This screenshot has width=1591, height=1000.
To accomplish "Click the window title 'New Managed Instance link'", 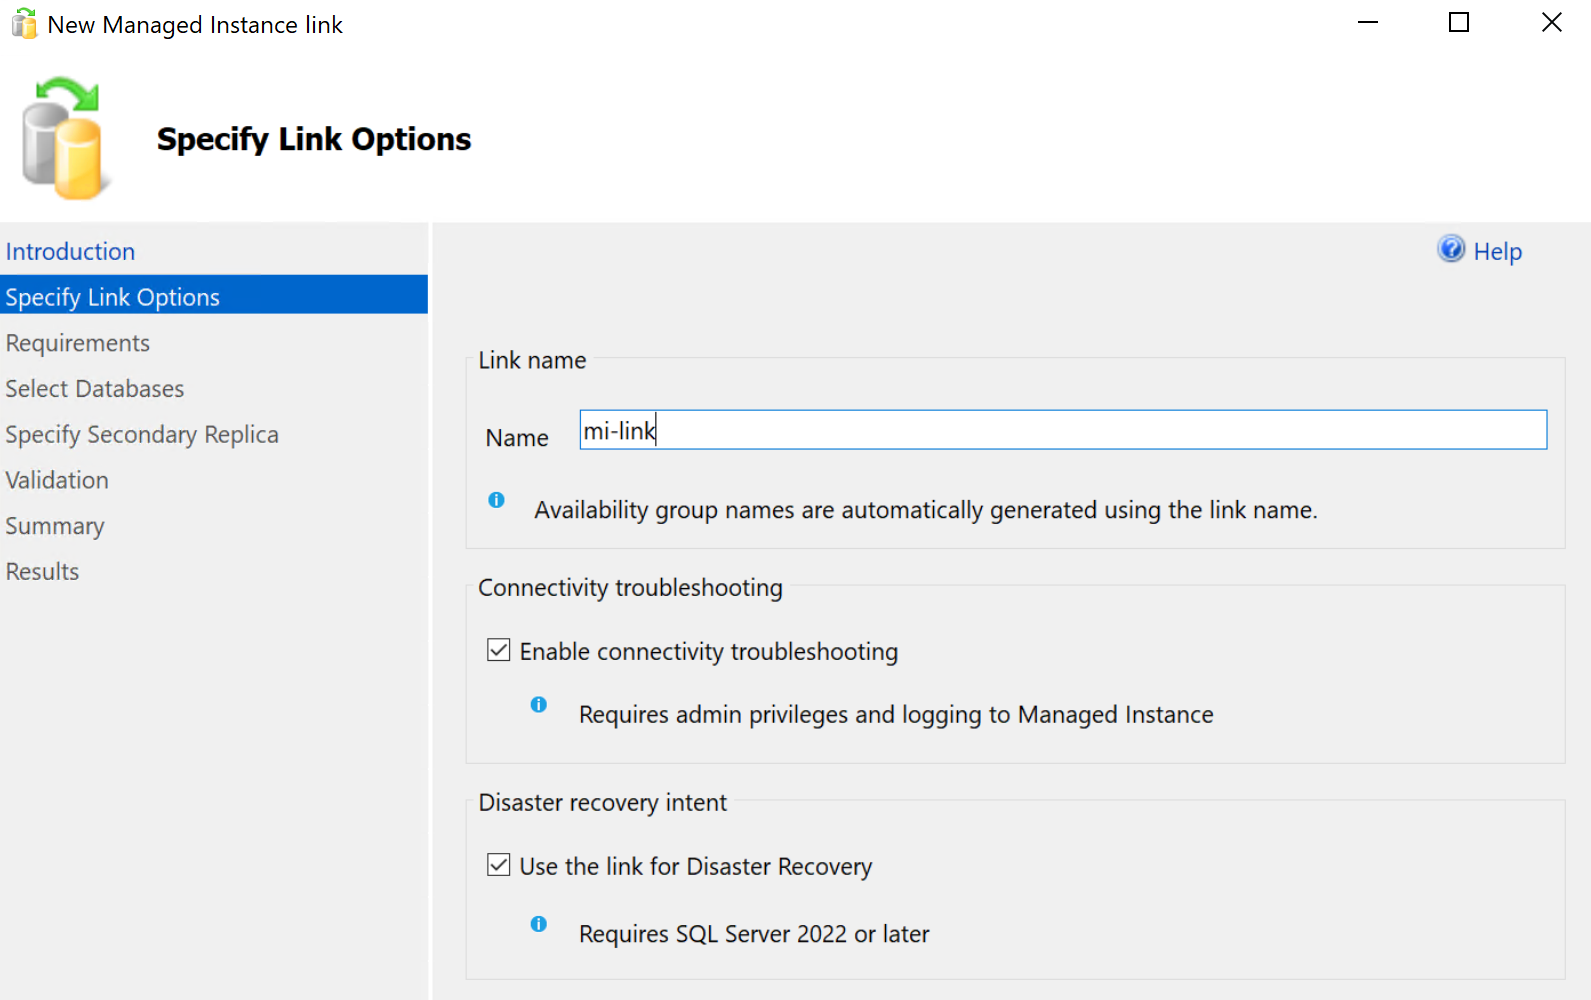I will coord(195,25).
